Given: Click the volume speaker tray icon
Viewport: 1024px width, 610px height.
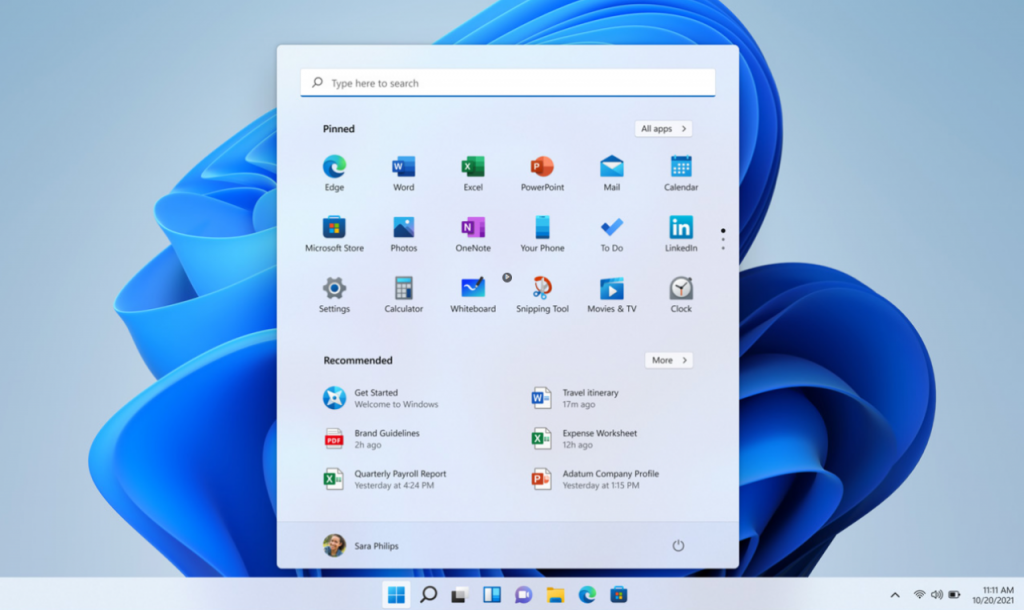Looking at the screenshot, I should (936, 594).
